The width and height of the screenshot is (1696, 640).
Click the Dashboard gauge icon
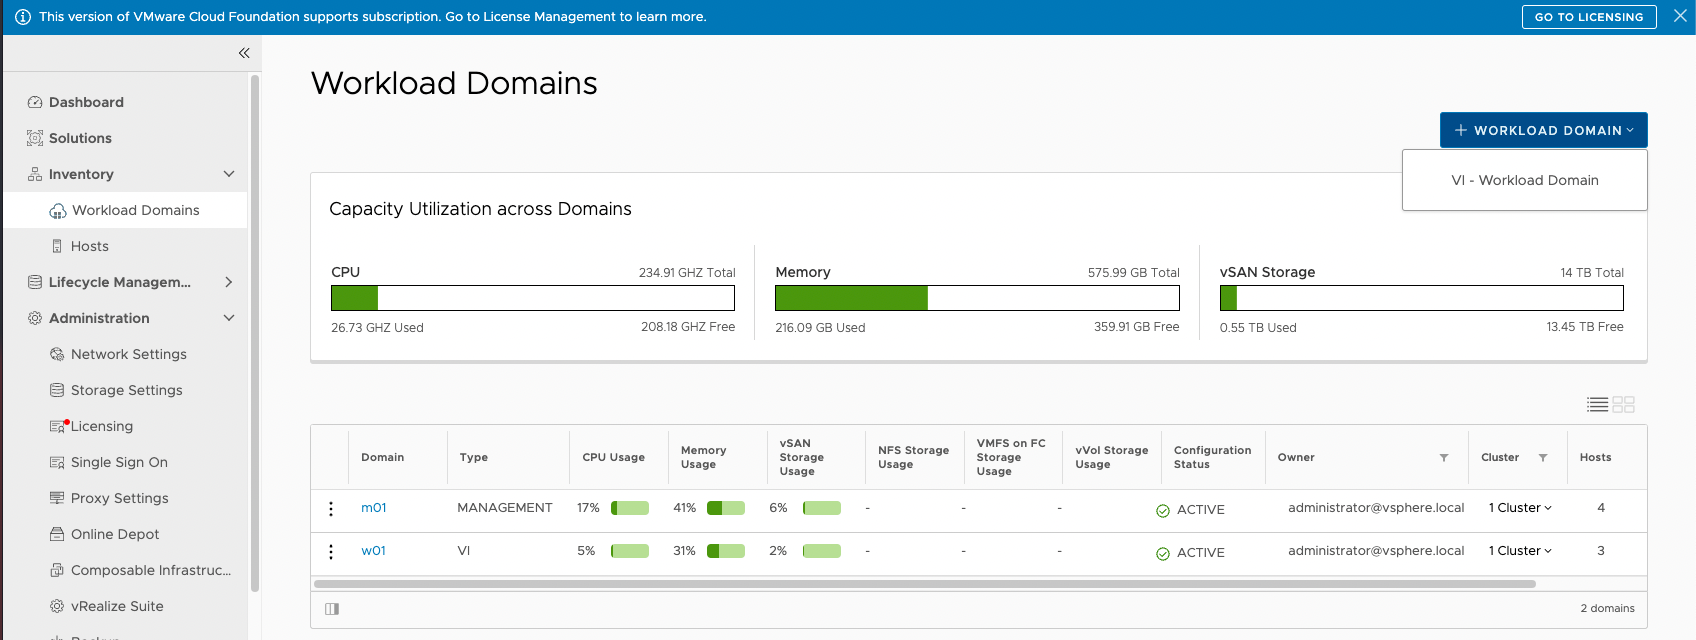(35, 102)
